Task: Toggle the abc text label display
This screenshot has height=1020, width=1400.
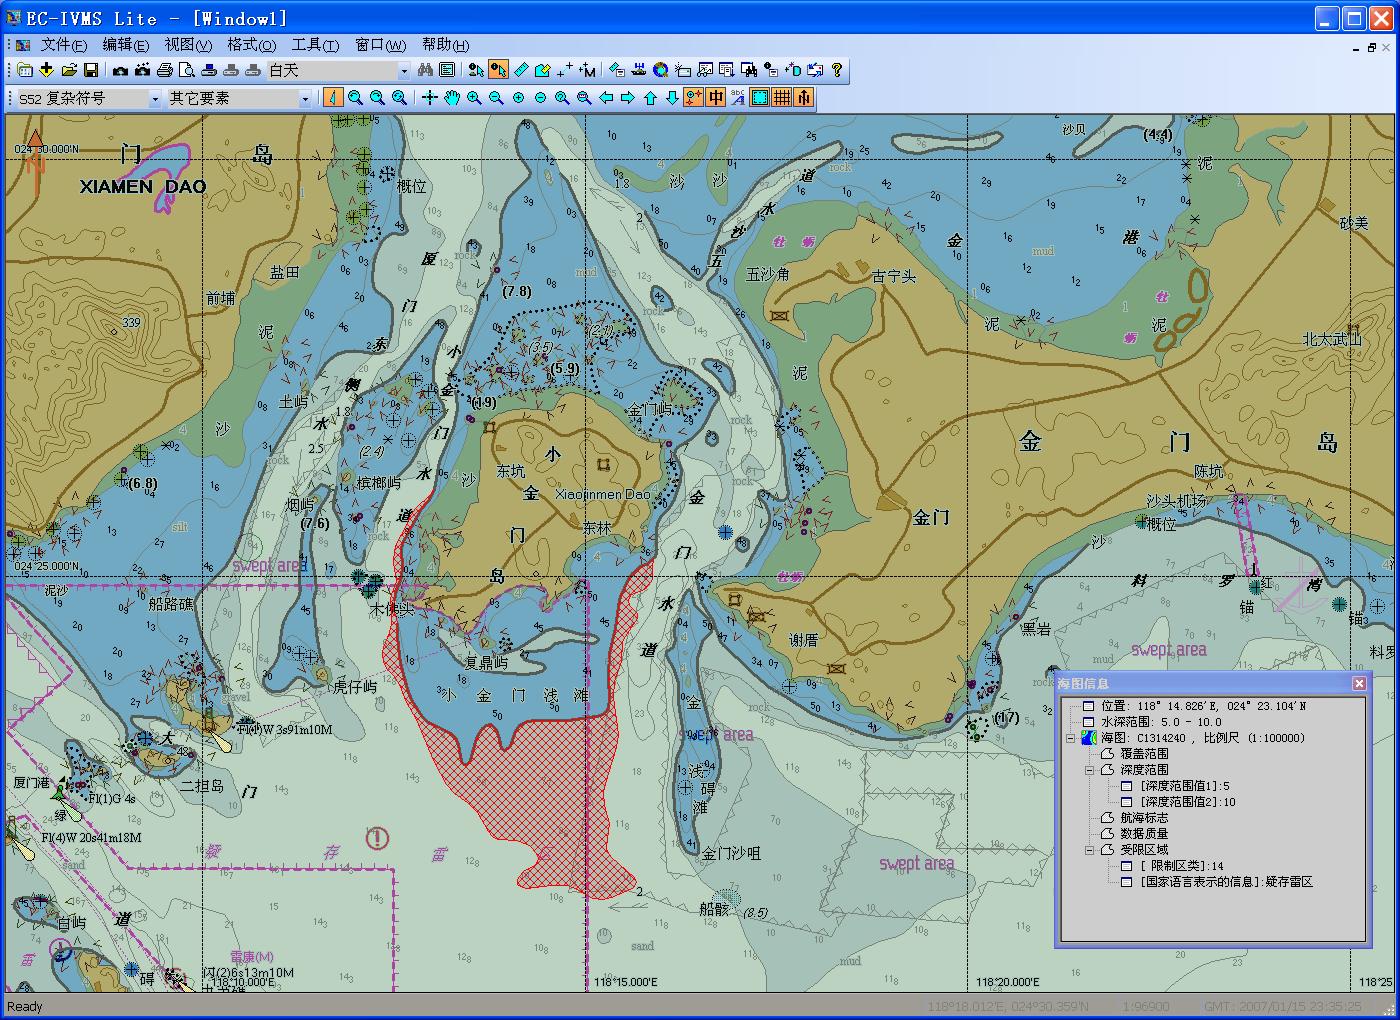Action: pos(738,98)
